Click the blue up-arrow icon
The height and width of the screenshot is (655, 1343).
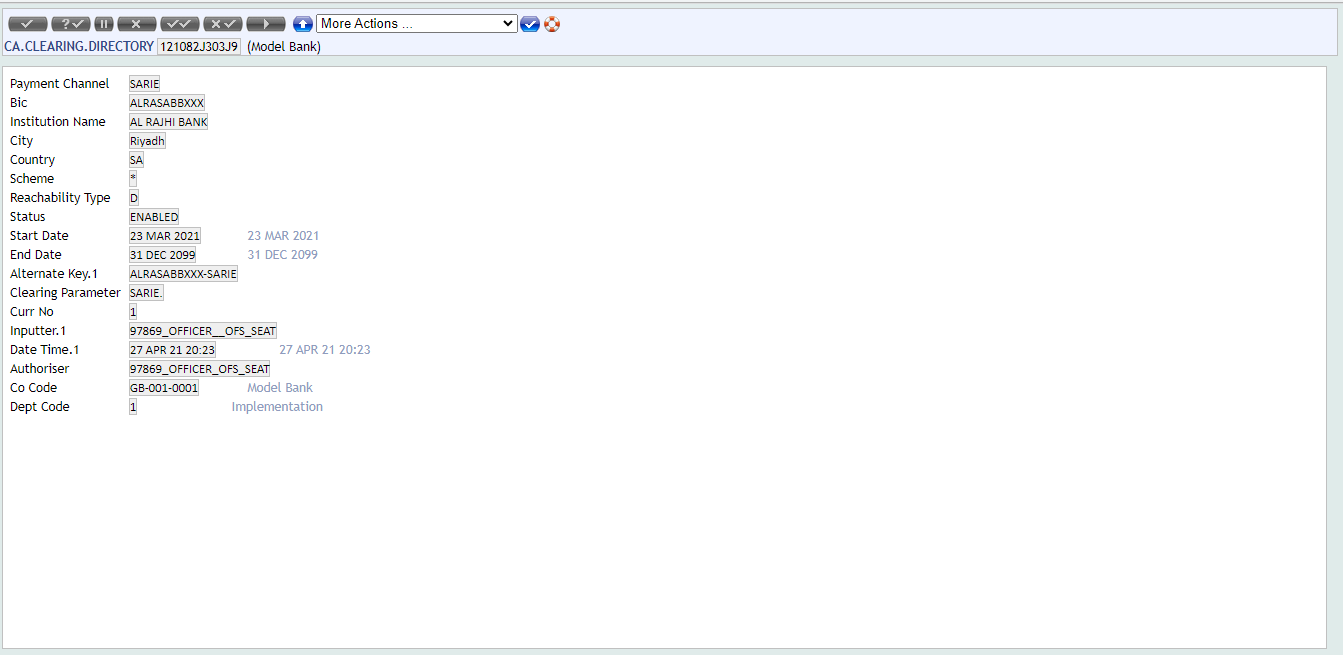303,24
